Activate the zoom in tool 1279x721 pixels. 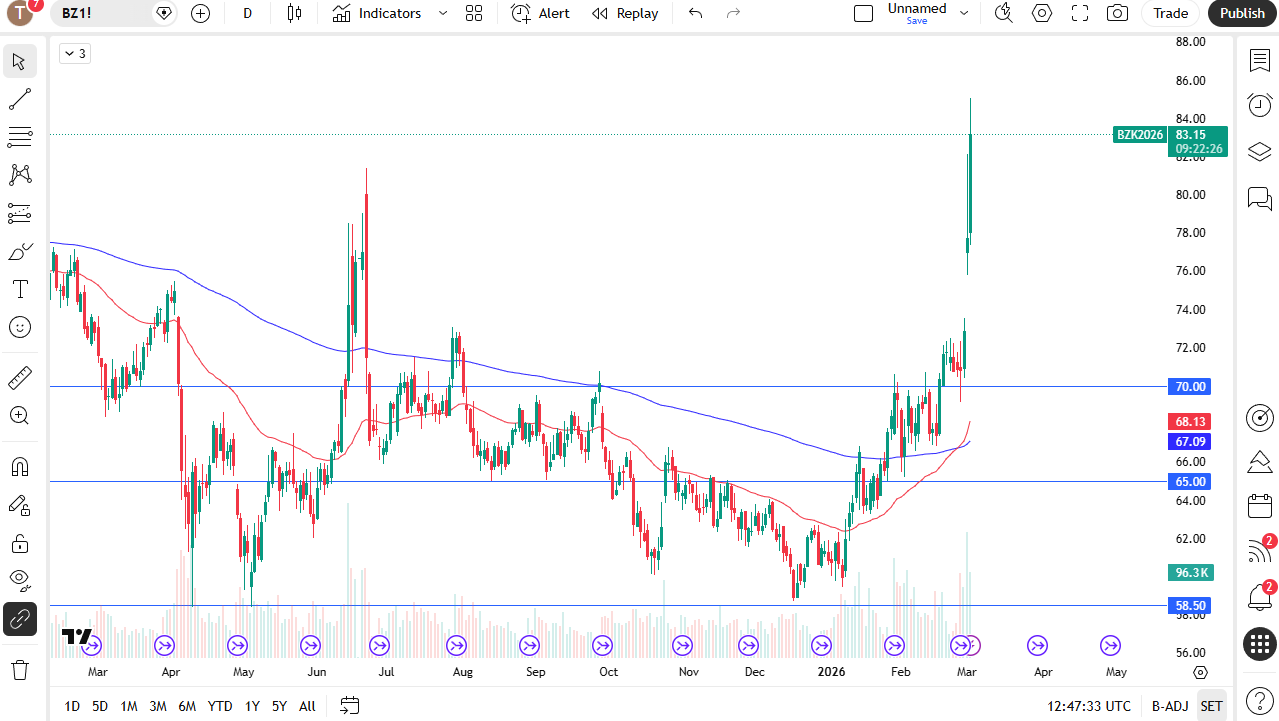click(x=20, y=416)
